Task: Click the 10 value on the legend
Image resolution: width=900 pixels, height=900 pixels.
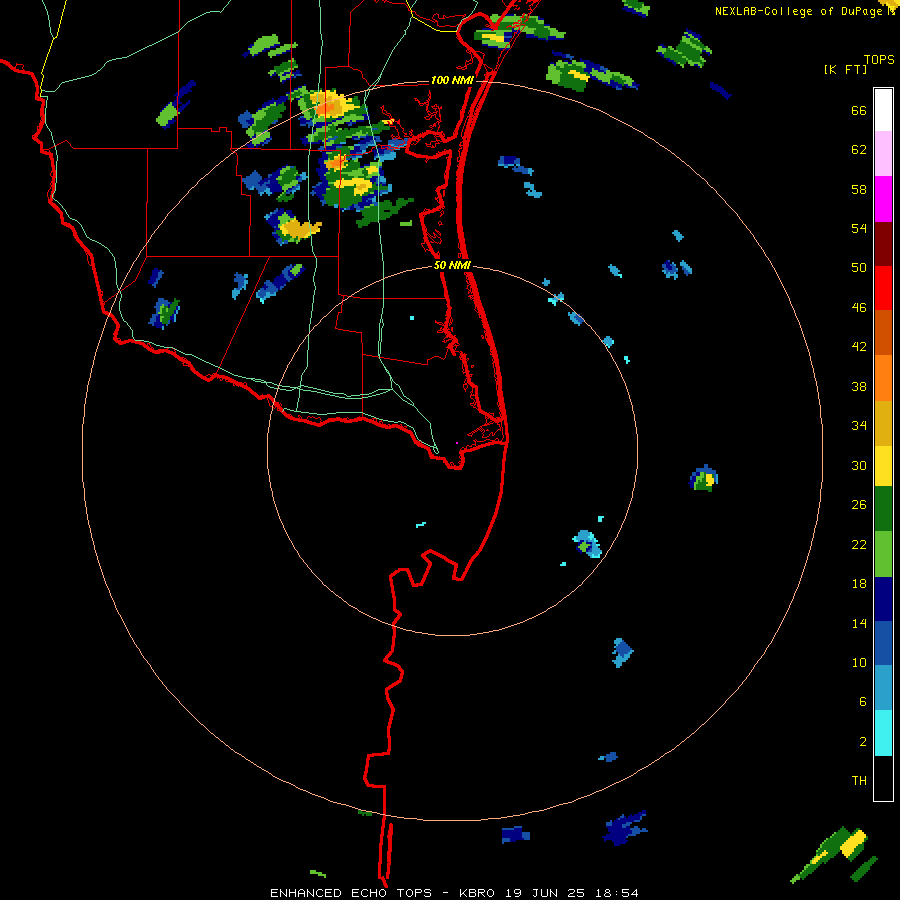Action: pyautogui.click(x=859, y=662)
